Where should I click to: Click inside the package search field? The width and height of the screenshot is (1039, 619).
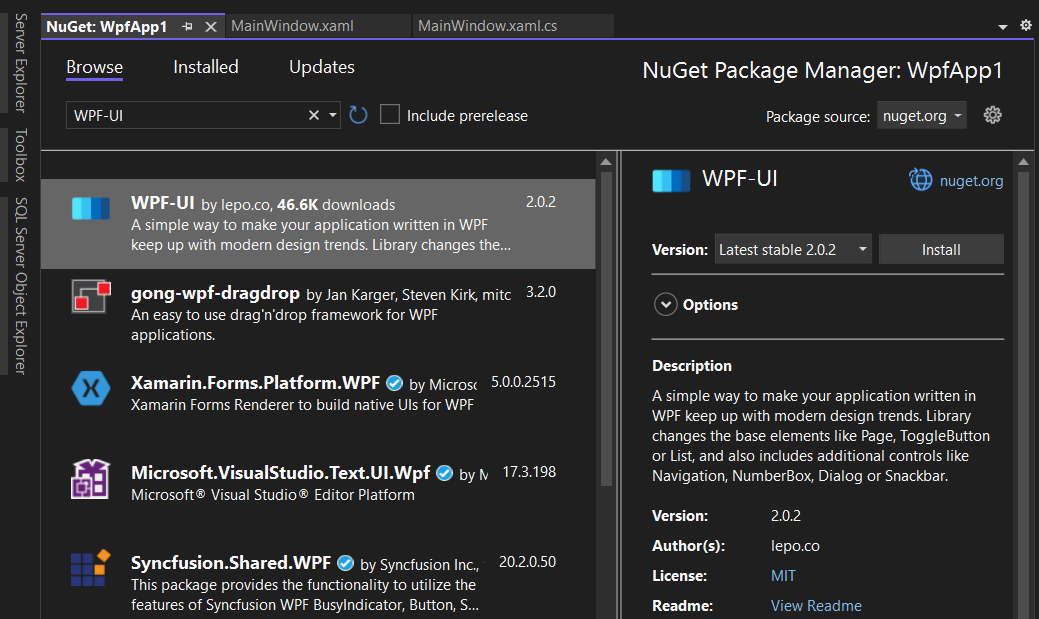click(185, 115)
